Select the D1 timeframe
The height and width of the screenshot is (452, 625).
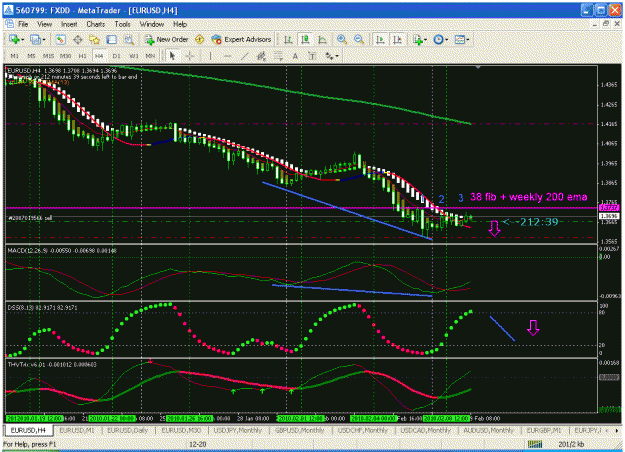coord(116,56)
